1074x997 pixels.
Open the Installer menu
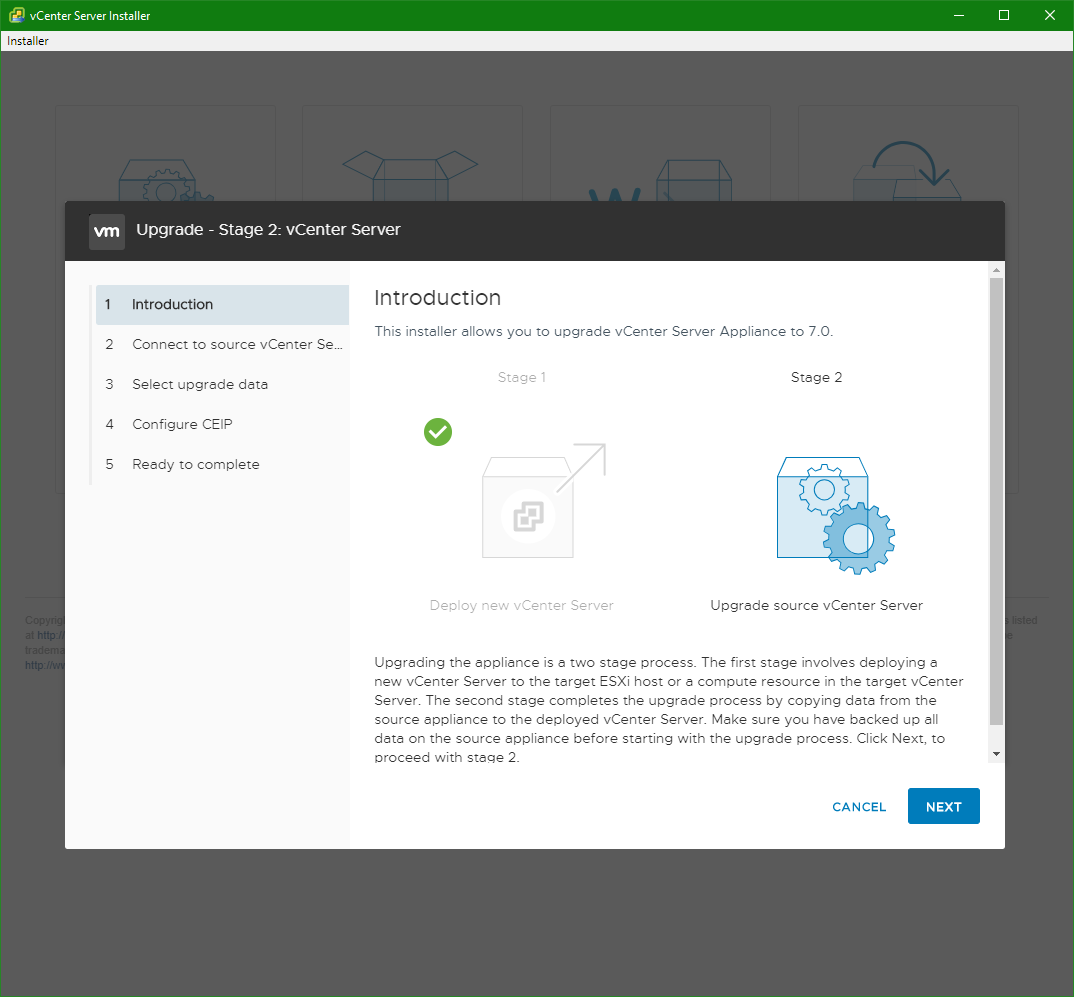click(27, 41)
